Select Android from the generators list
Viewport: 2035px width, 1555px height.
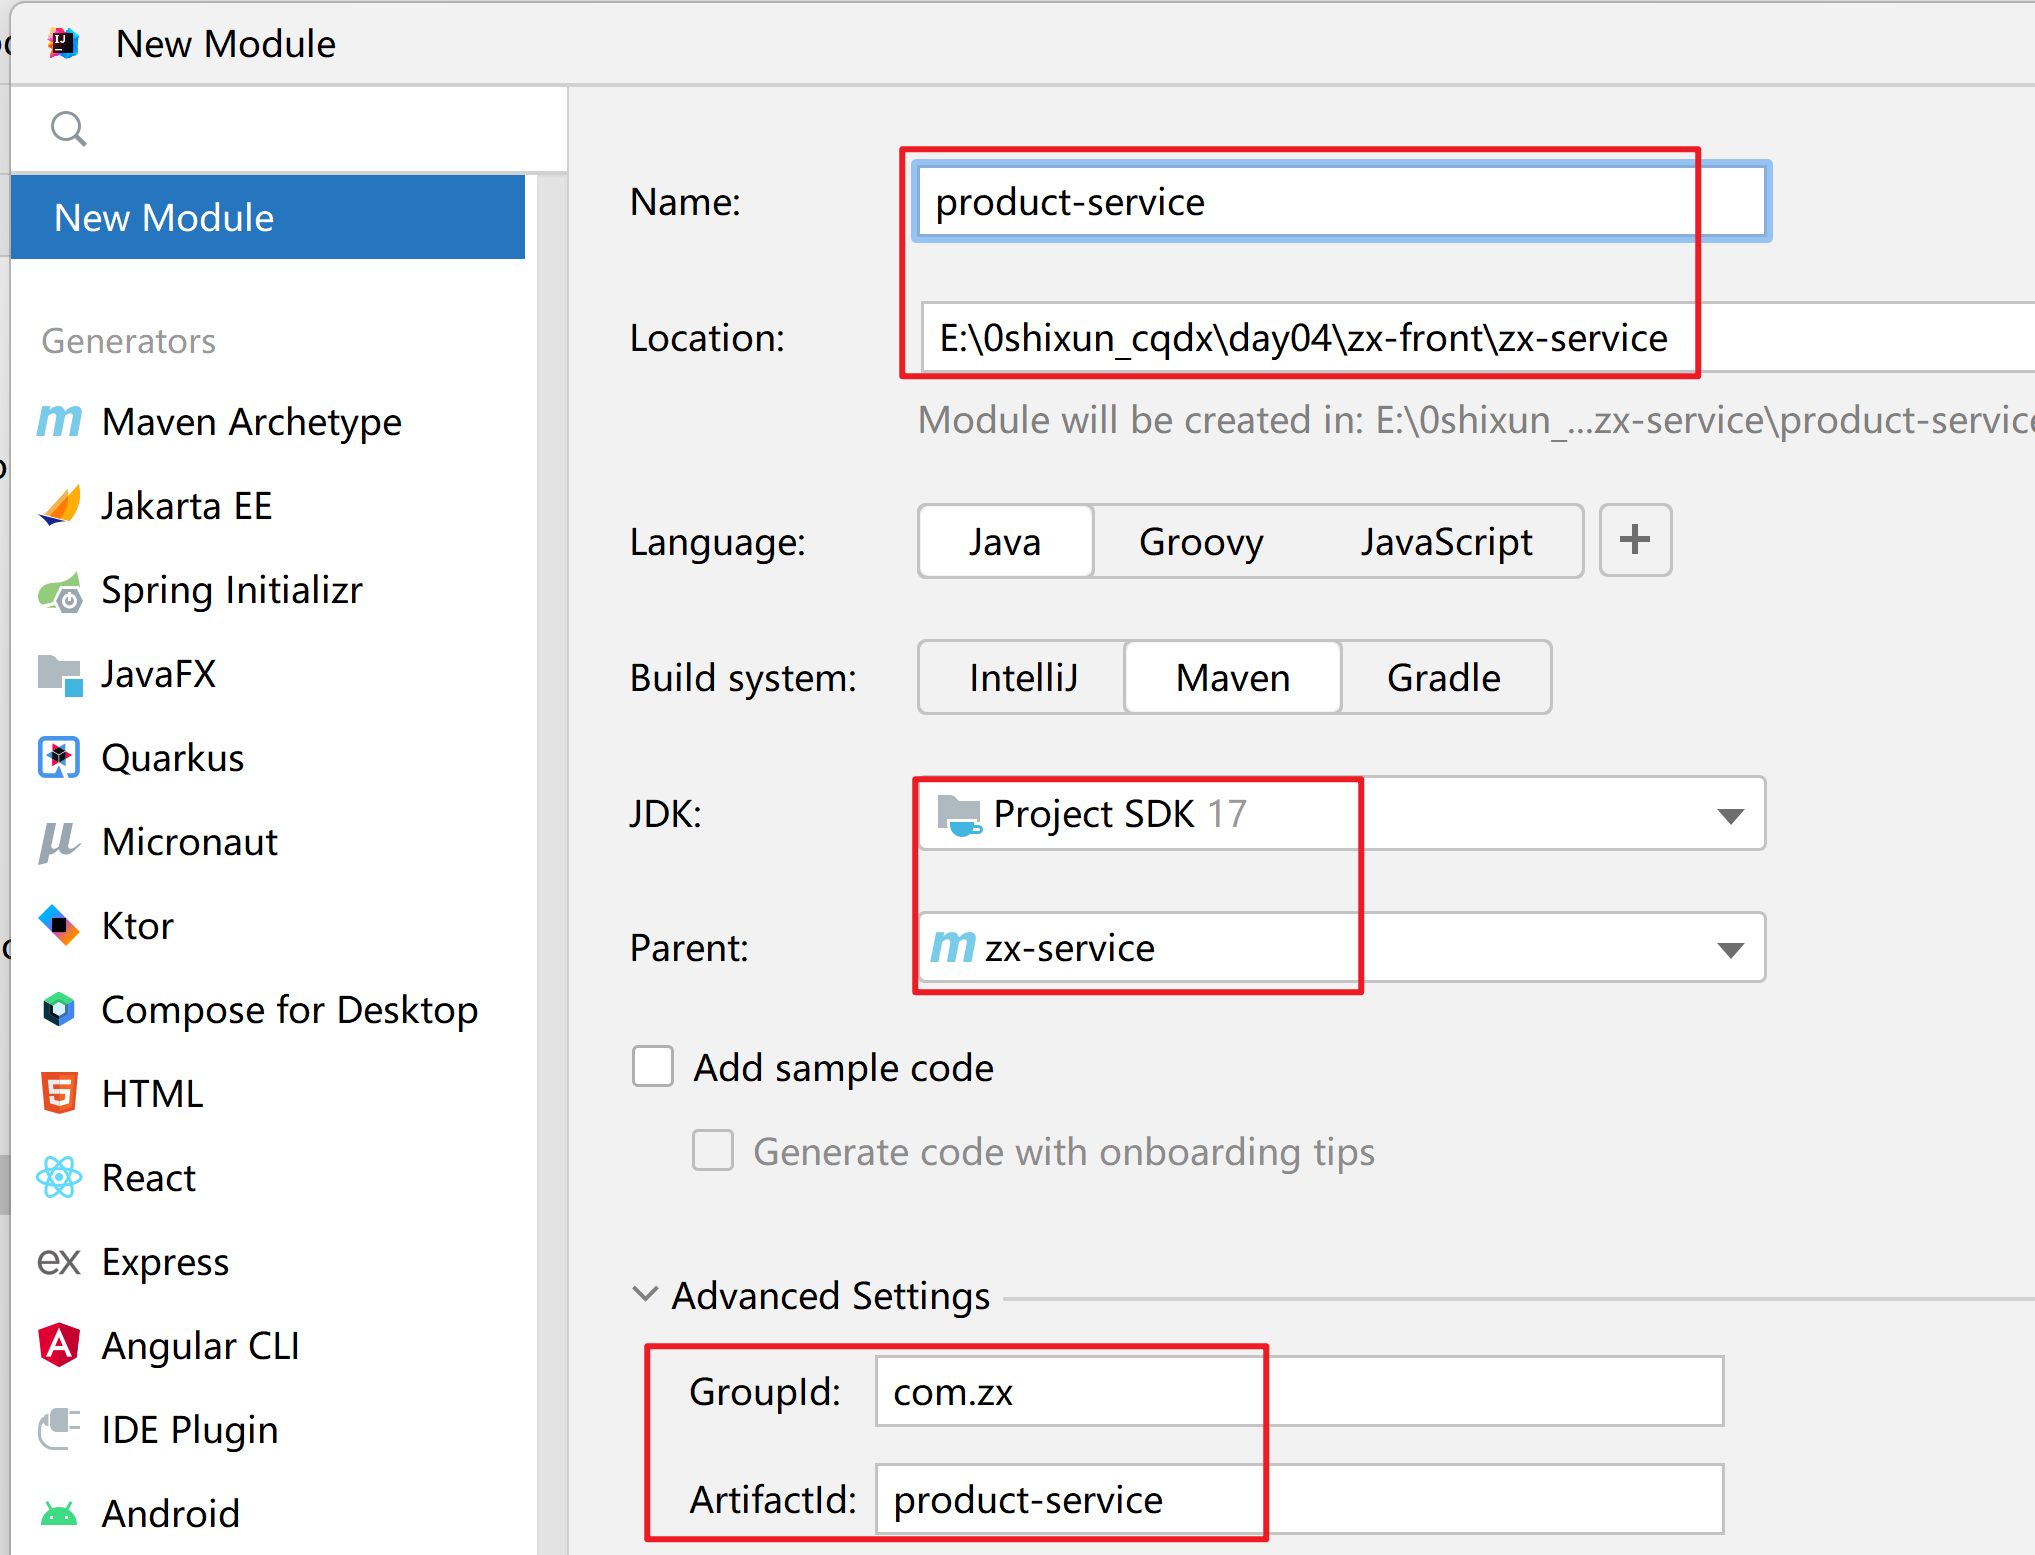pyautogui.click(x=171, y=1514)
